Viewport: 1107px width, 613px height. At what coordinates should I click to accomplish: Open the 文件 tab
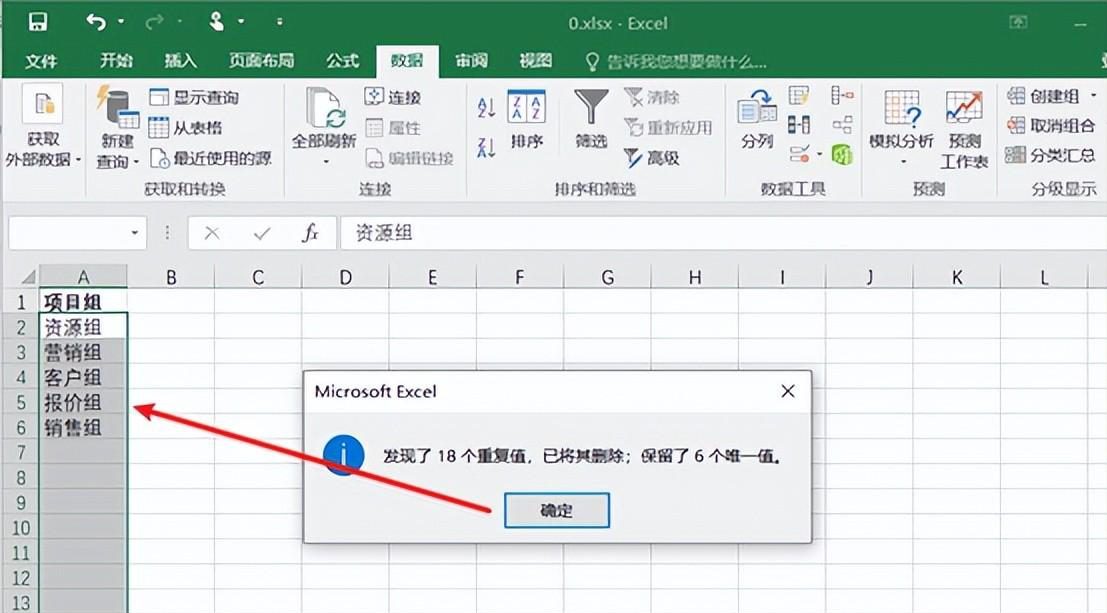[x=41, y=61]
